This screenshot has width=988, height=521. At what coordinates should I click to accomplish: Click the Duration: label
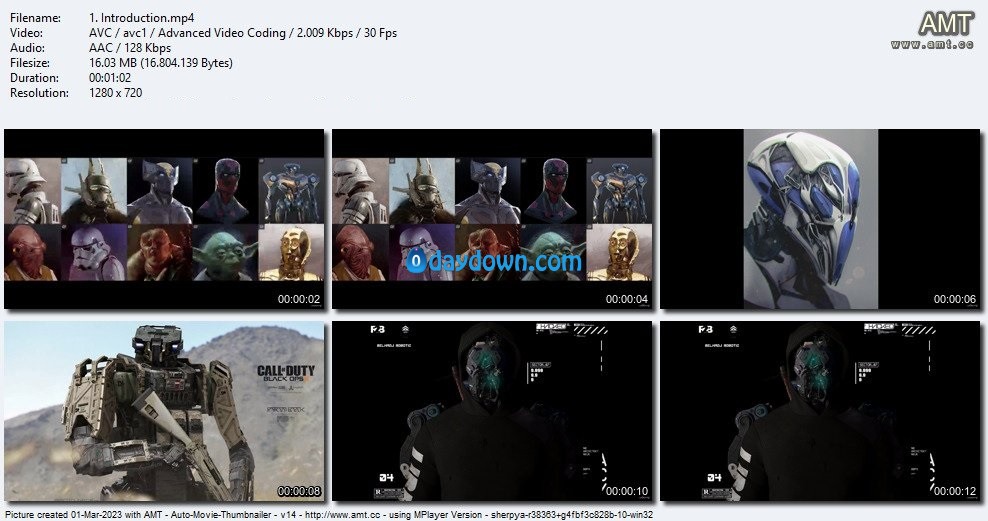34,78
